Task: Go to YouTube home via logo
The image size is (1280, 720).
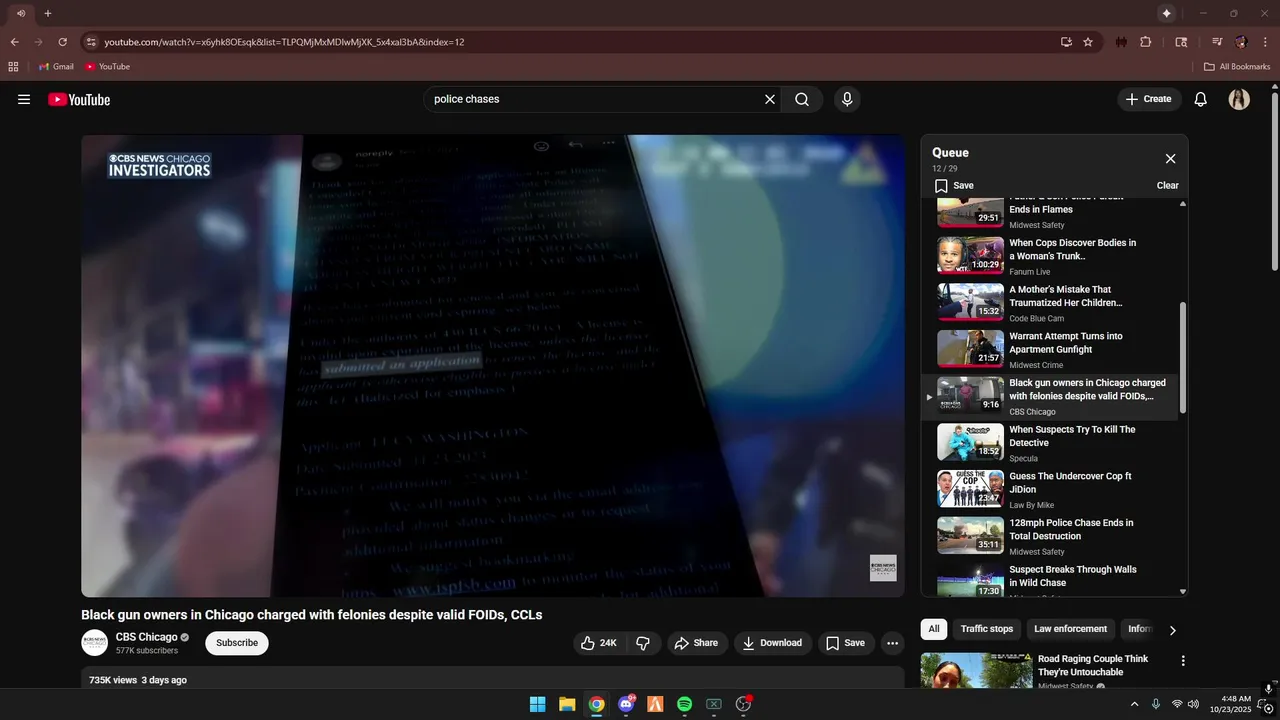Action: coord(79,99)
